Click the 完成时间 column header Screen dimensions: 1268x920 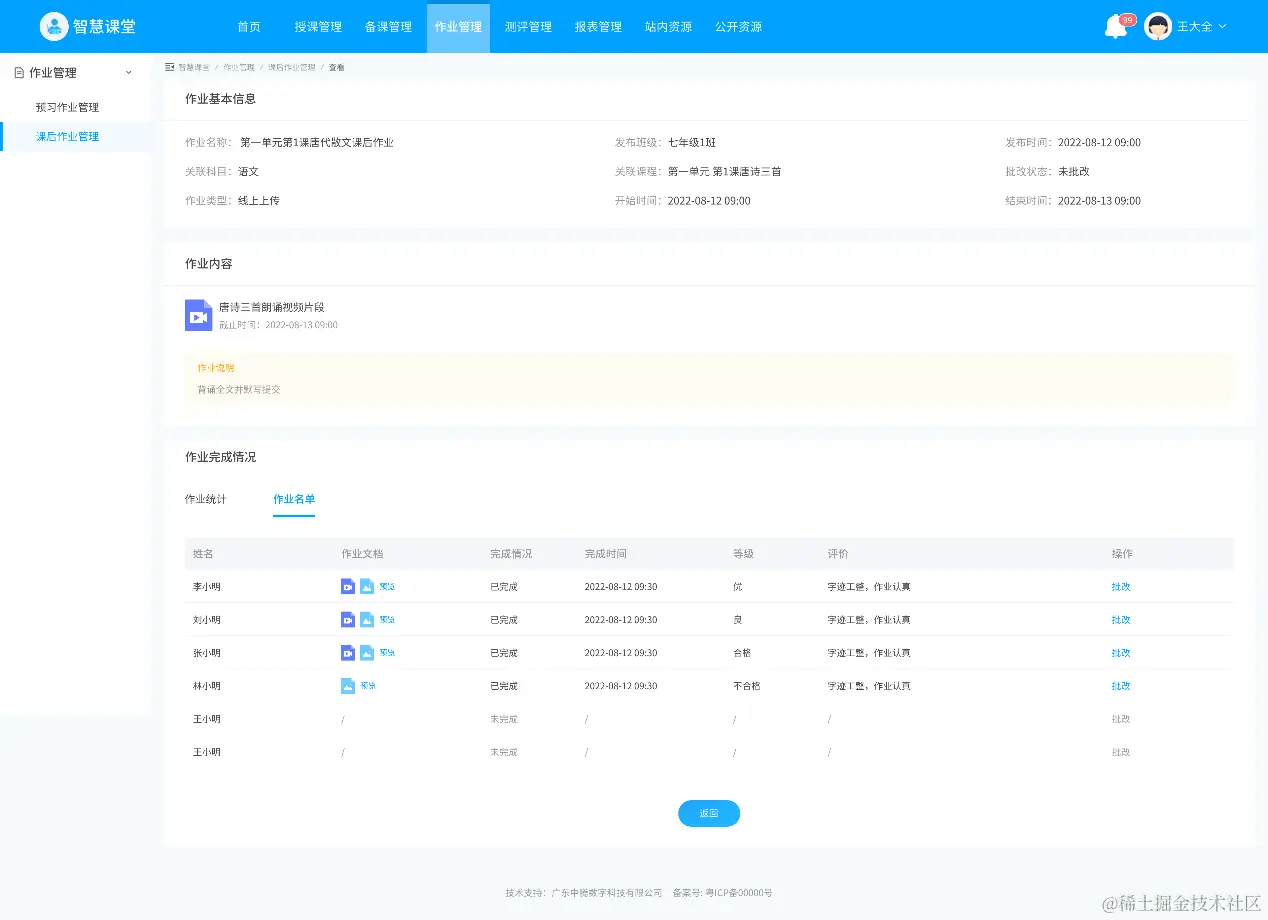point(606,554)
